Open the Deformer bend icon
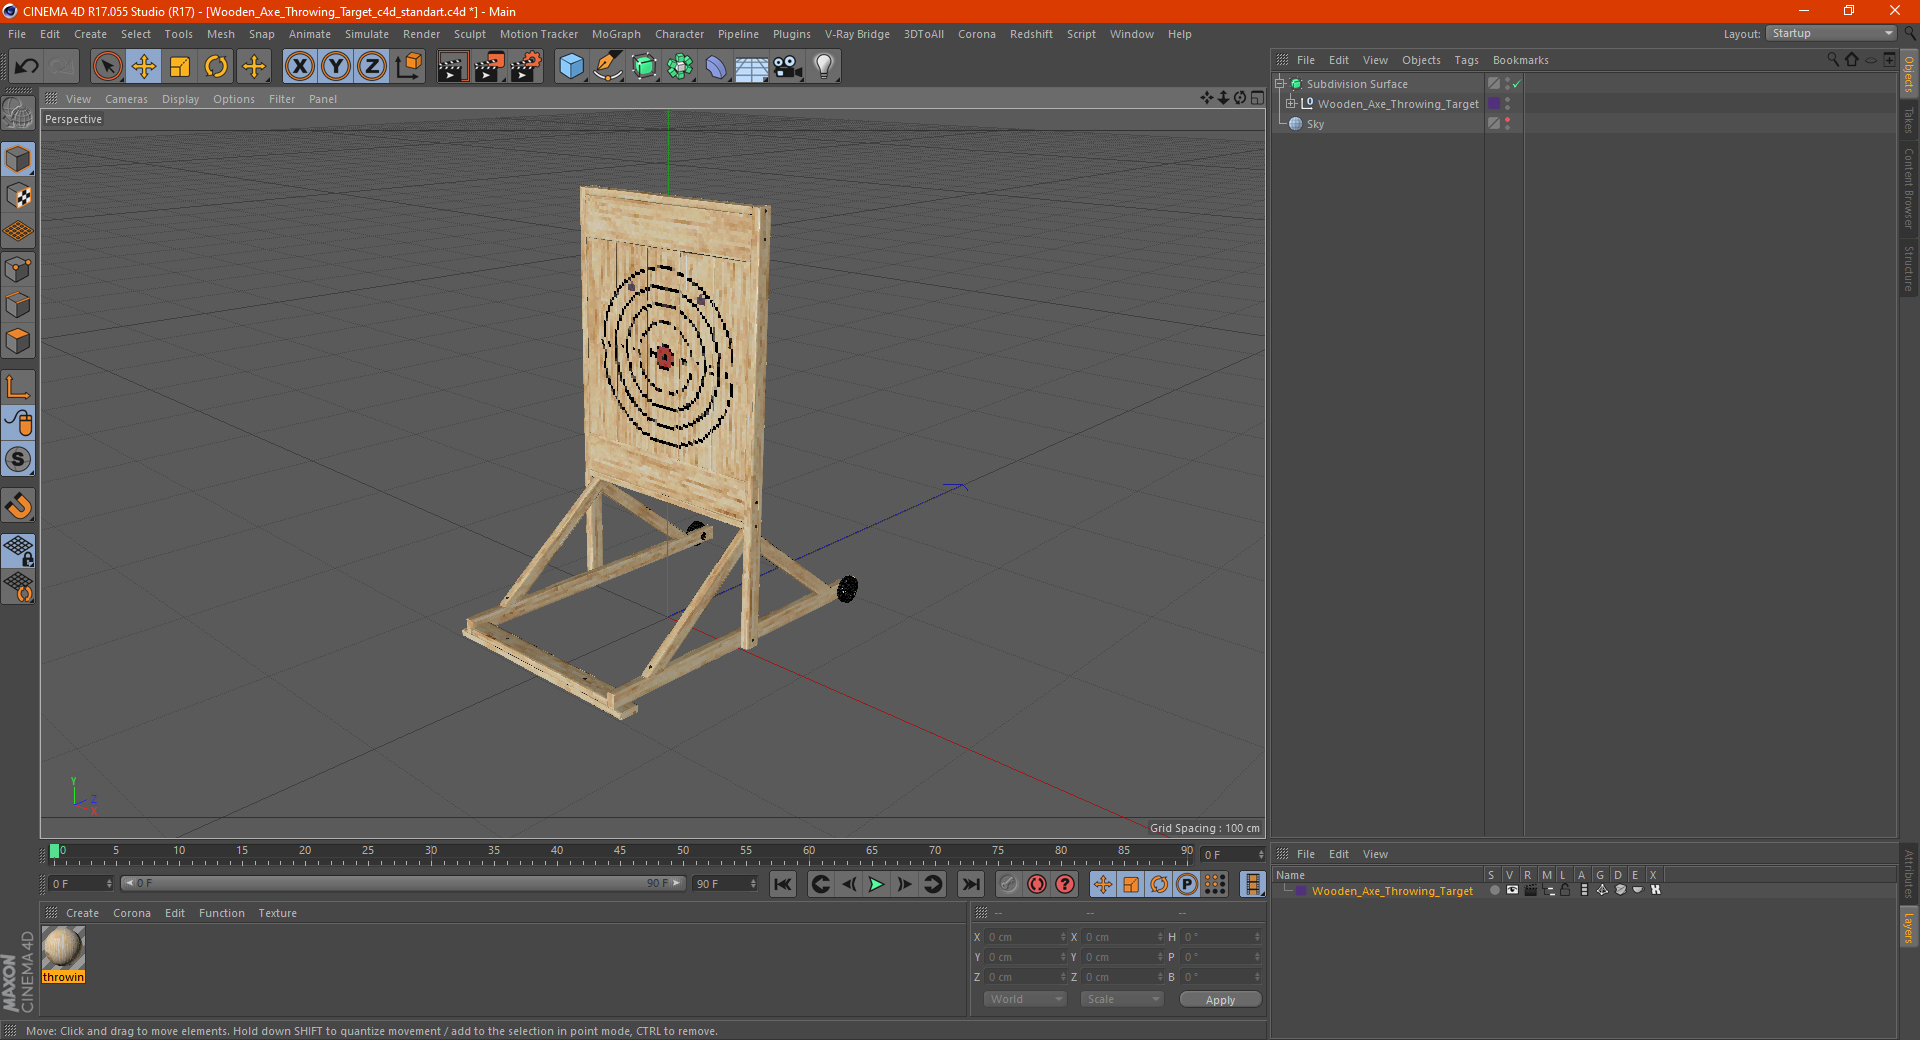 click(716, 67)
